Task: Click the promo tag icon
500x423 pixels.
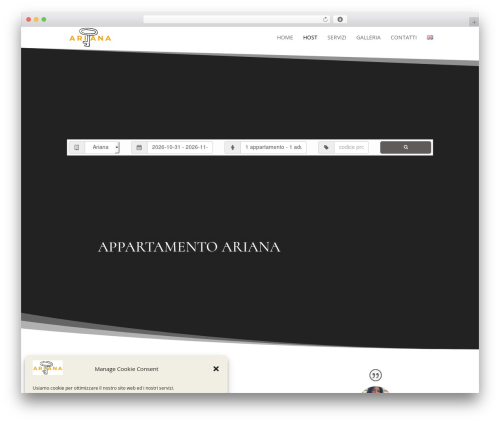Action: point(326,147)
